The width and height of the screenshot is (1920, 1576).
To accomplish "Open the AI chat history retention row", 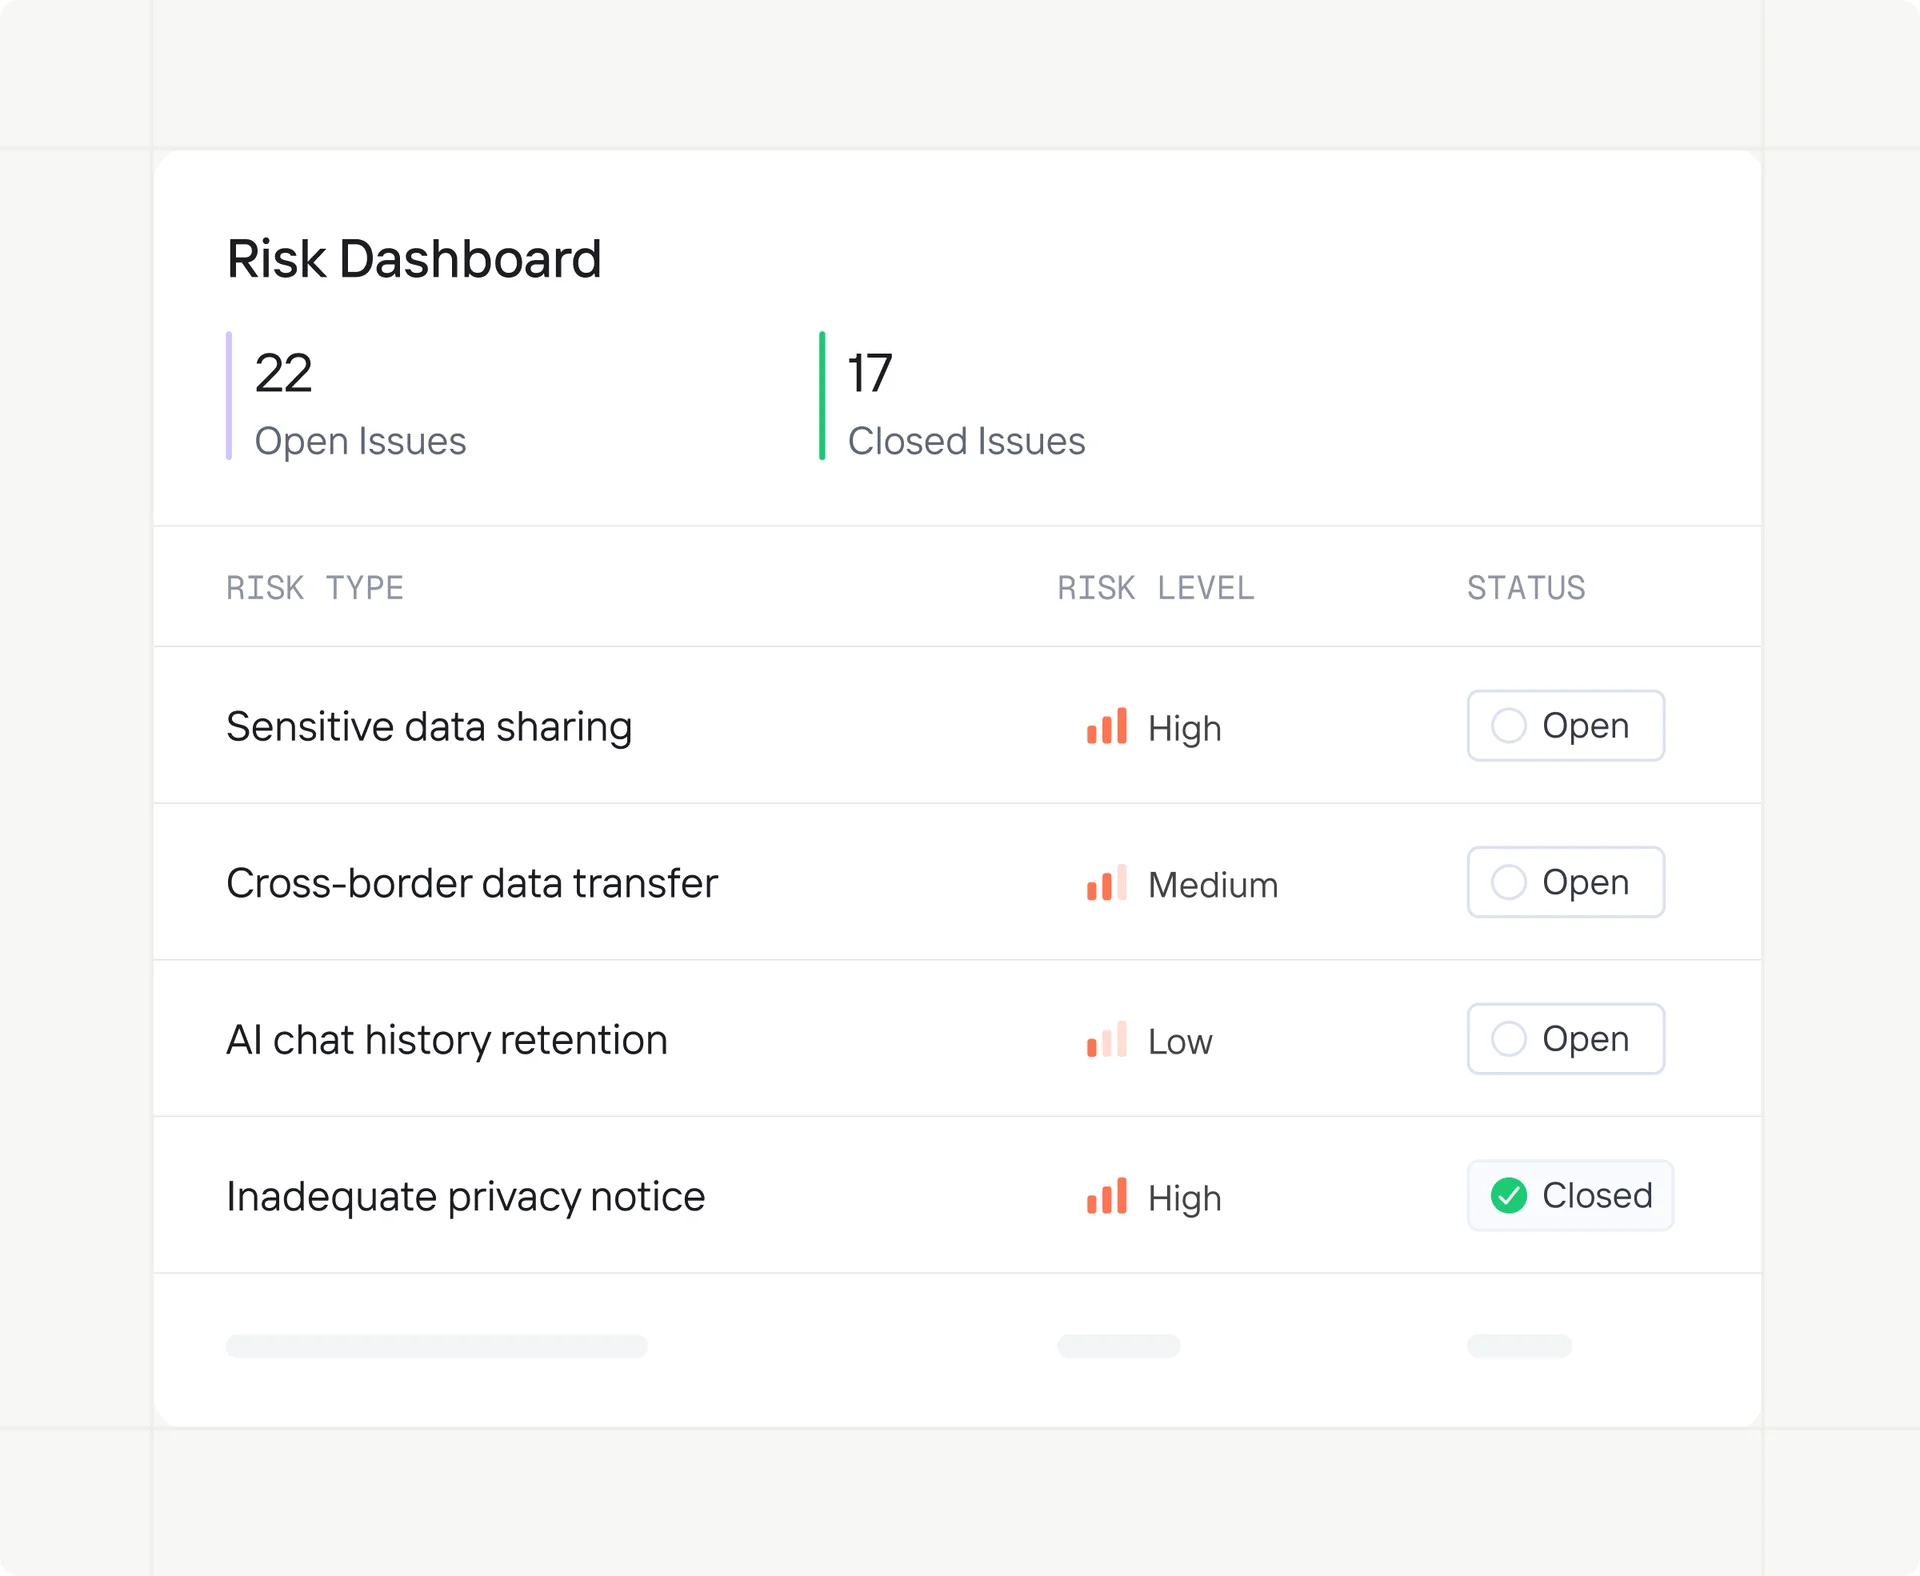I will pos(957,1039).
